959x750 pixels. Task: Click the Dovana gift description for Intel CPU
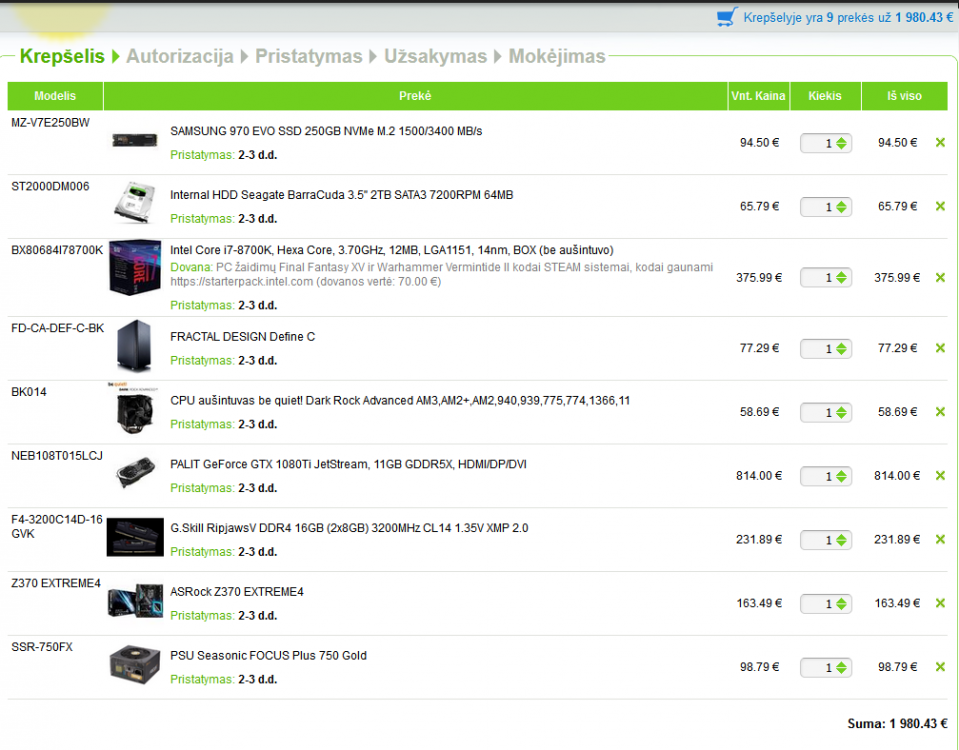tap(442, 274)
